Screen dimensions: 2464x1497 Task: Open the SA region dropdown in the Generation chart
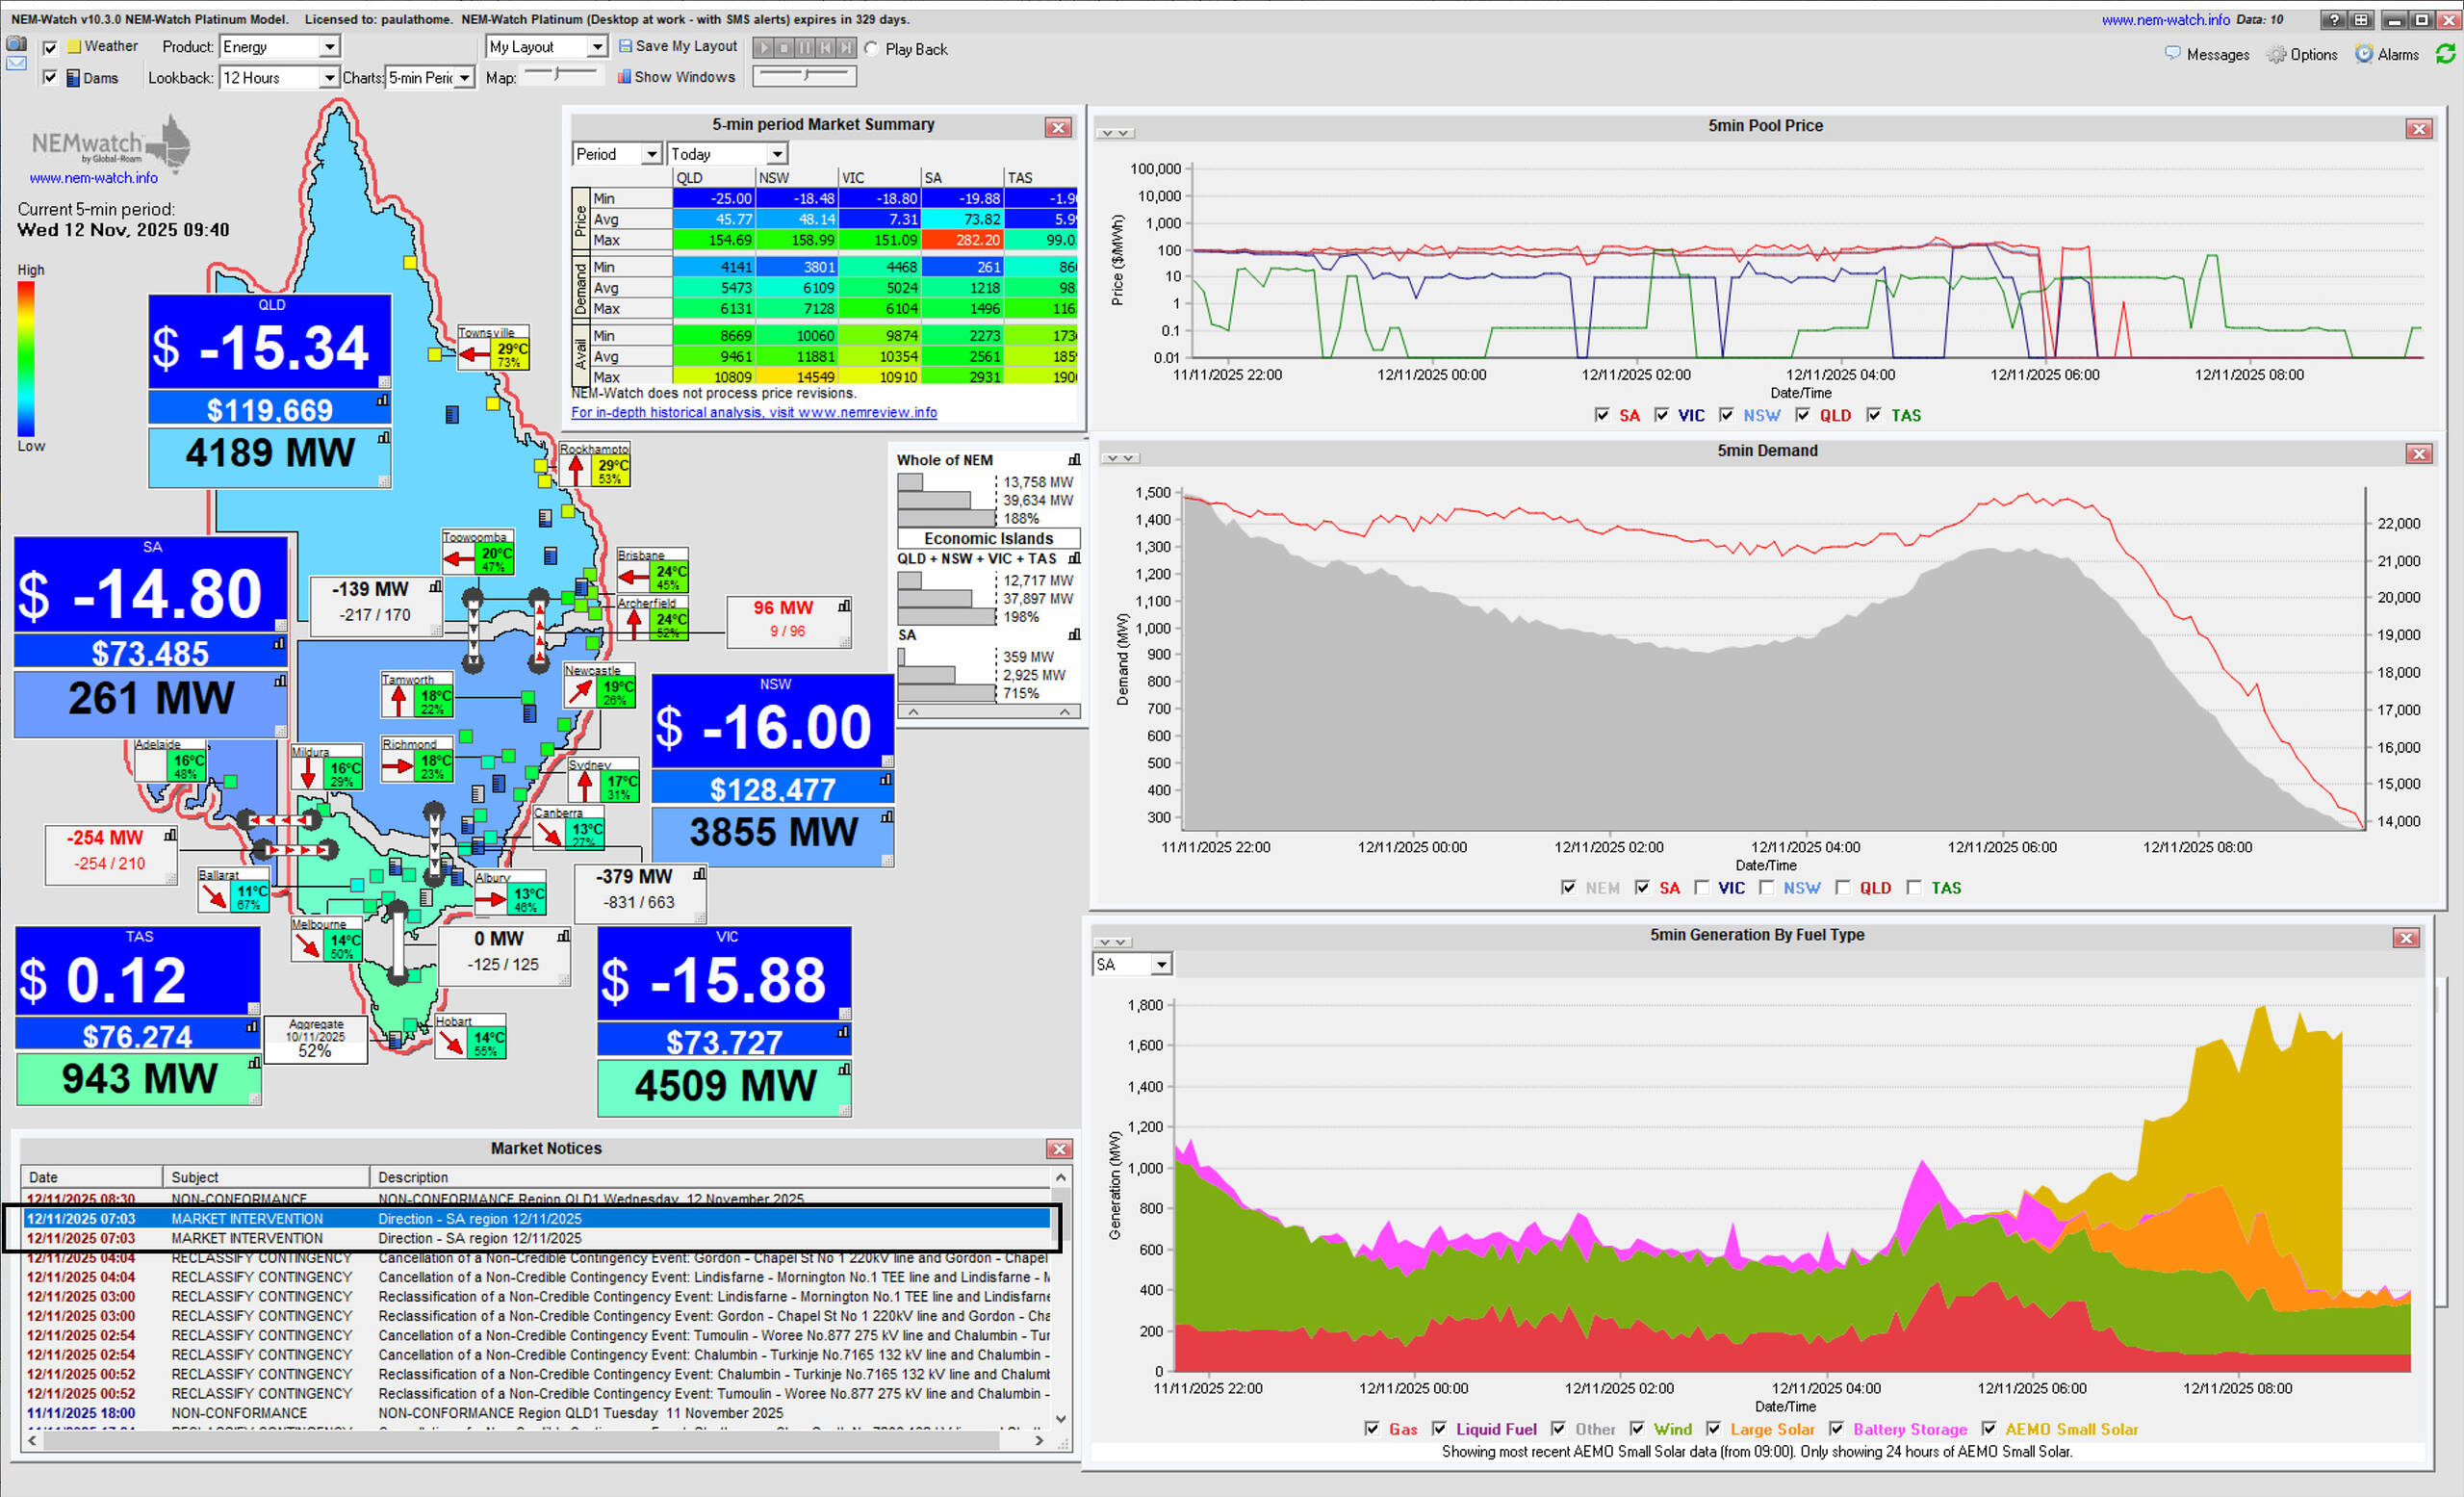(1160, 965)
